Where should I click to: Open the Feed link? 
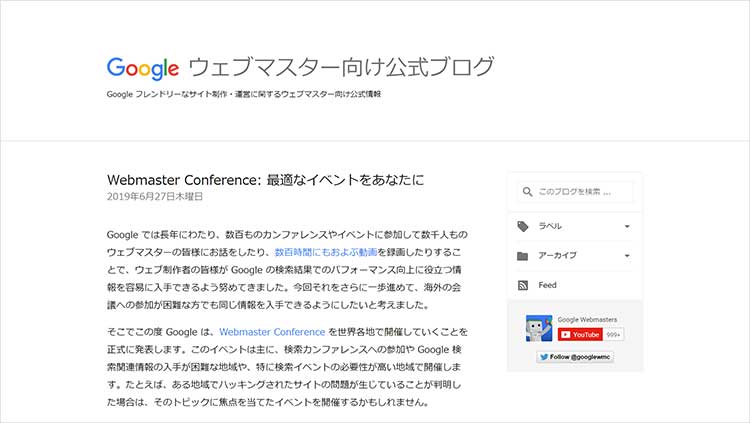click(x=547, y=285)
